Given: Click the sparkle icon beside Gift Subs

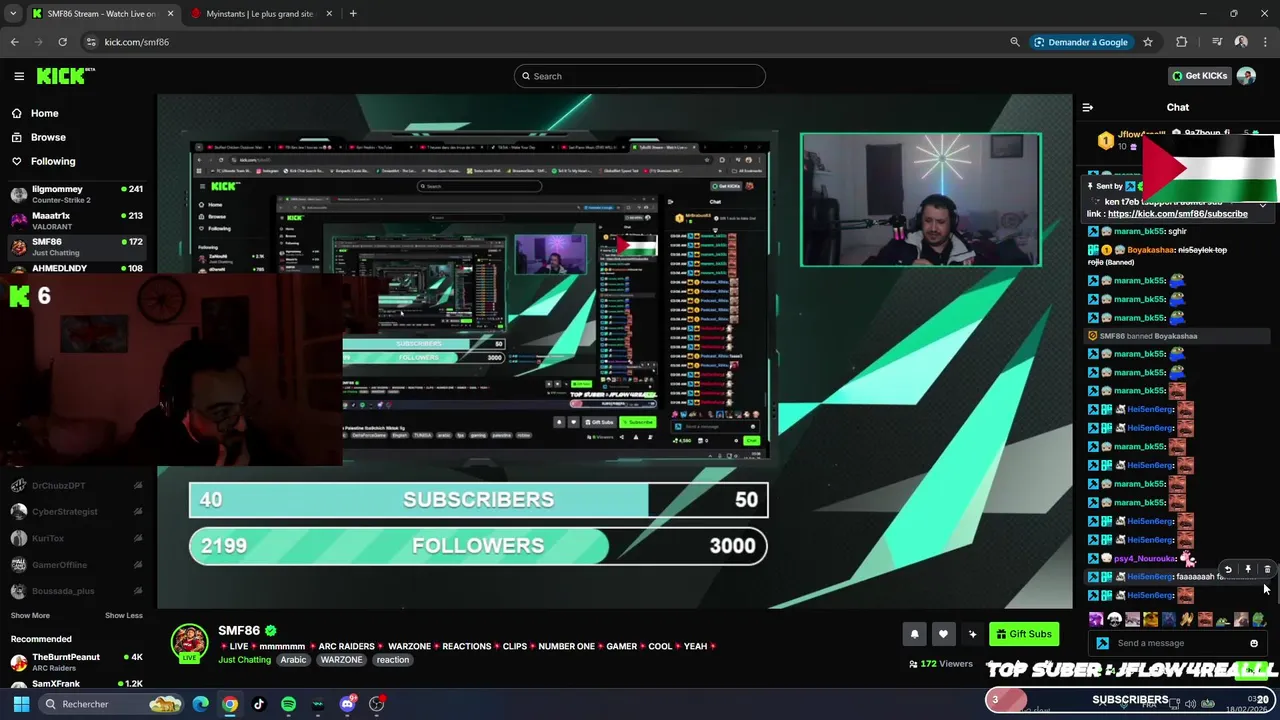Looking at the screenshot, I should click(972, 634).
